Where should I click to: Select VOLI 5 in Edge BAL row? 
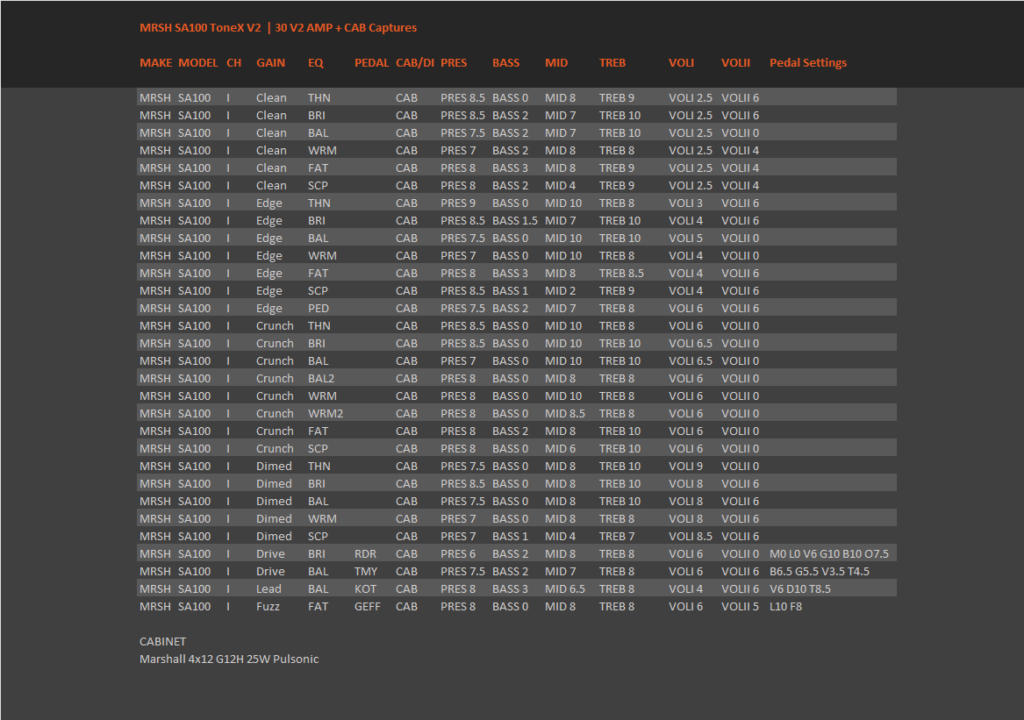click(686, 238)
